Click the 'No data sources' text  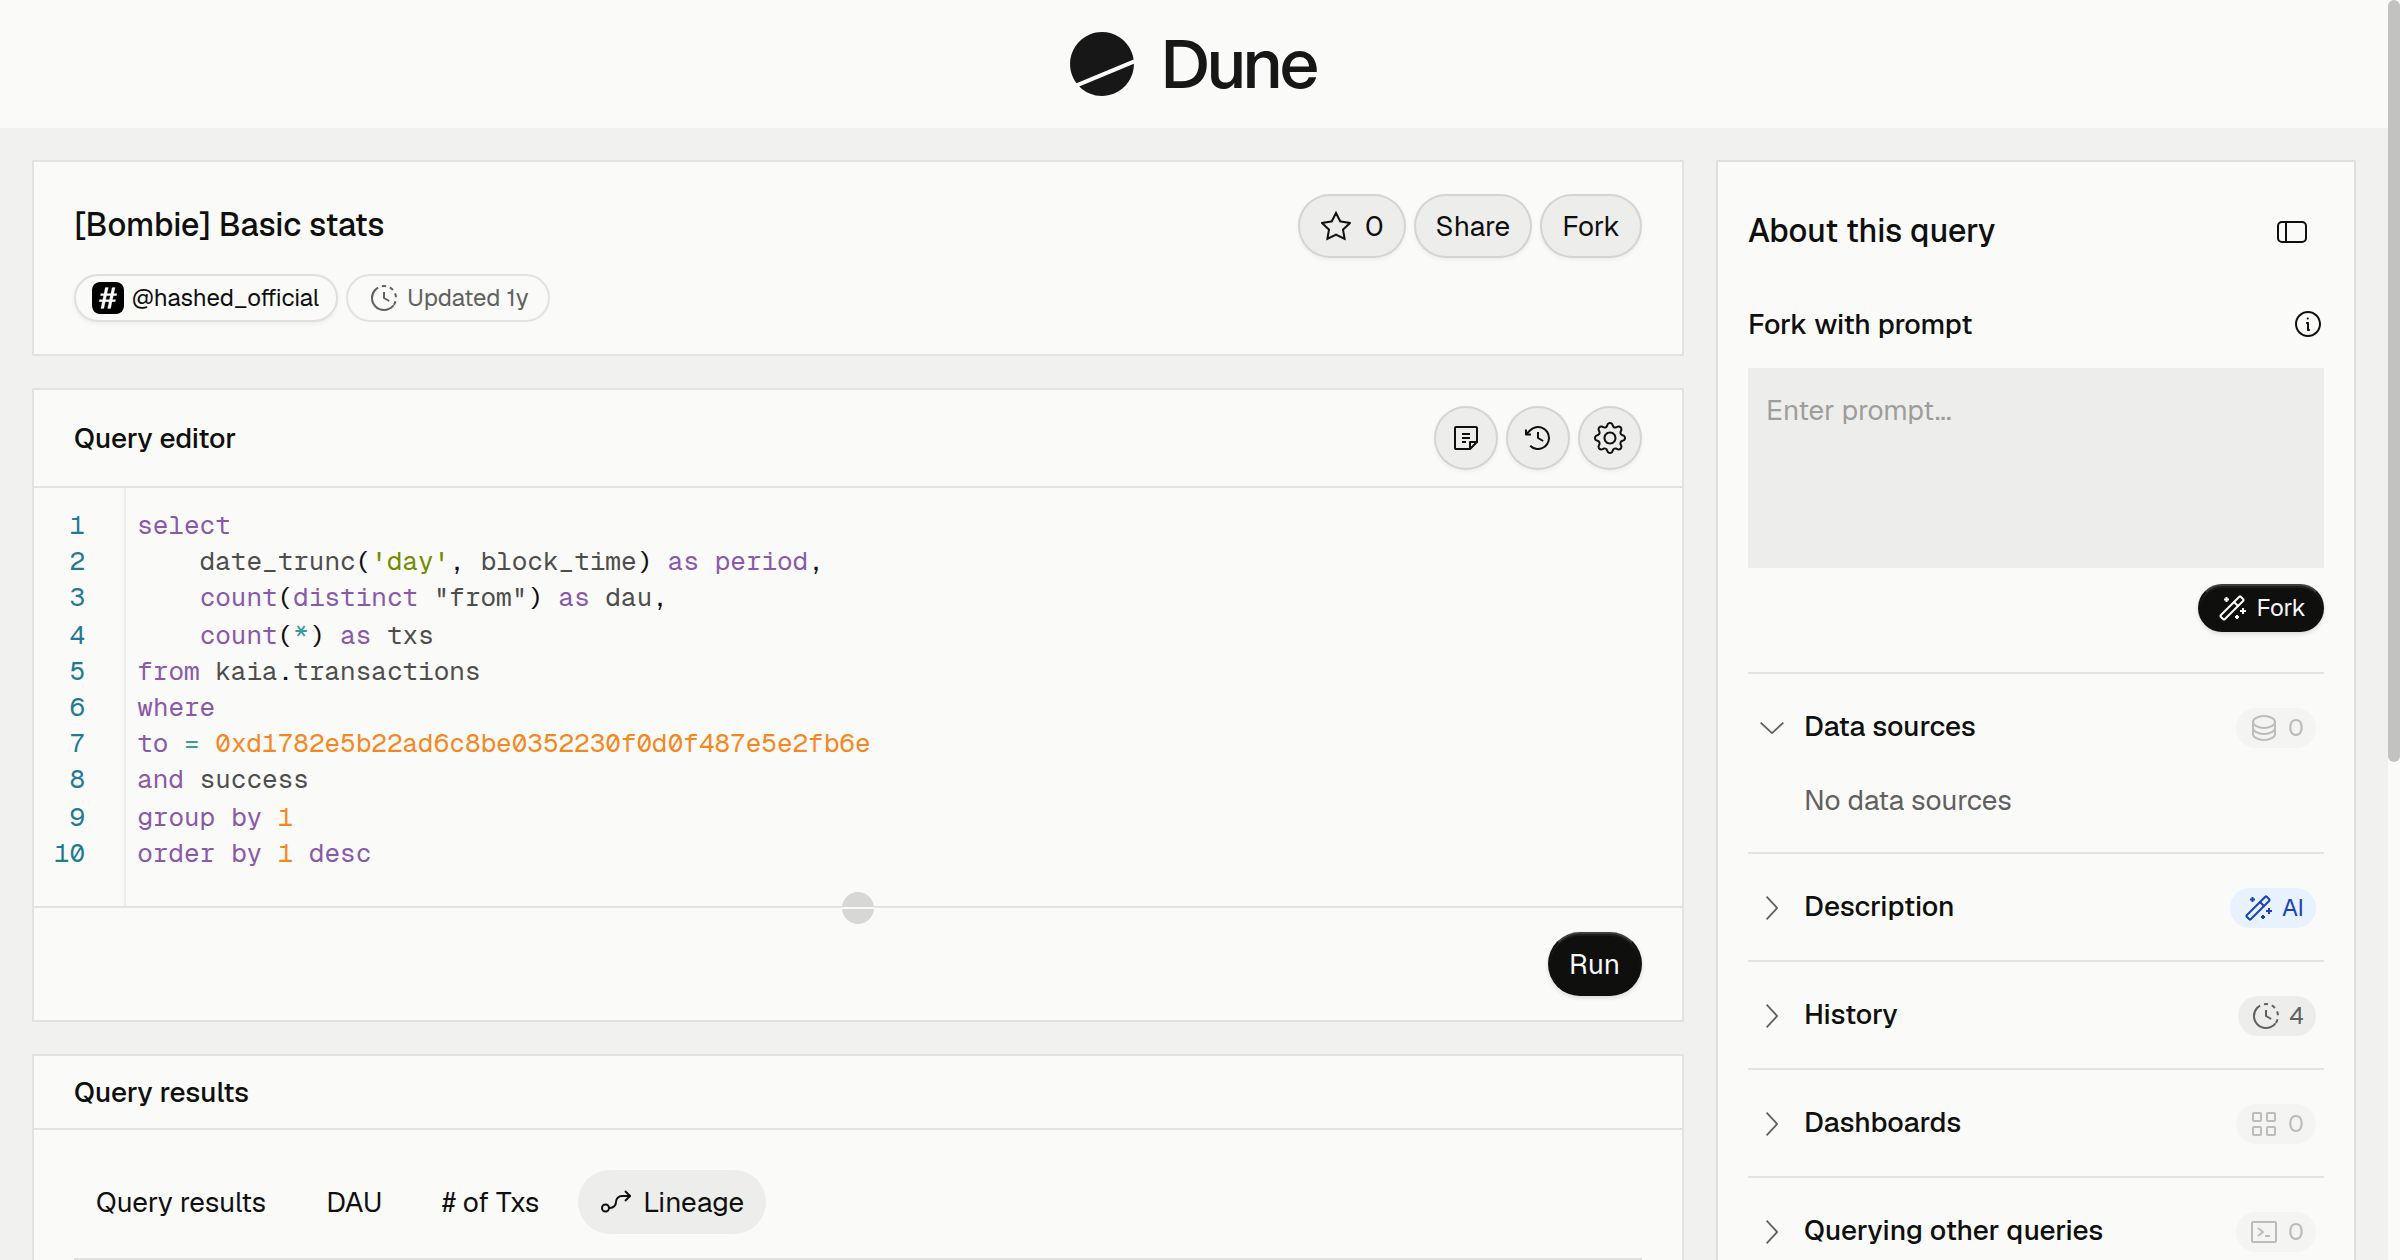pyautogui.click(x=1907, y=800)
